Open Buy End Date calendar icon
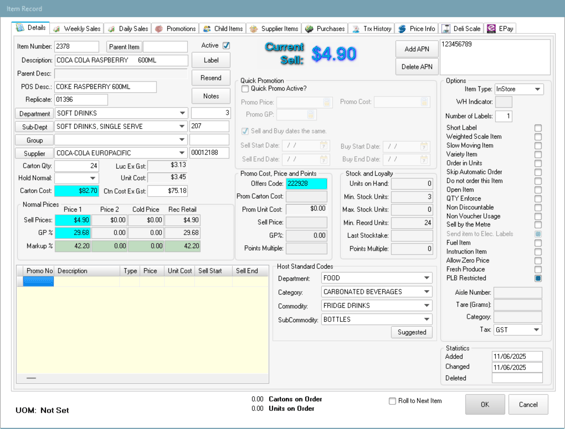This screenshot has width=565, height=429. coord(424,159)
